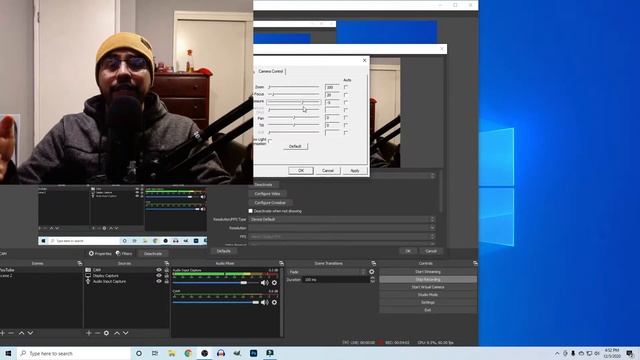Open Cam audio mixer settings gear
The height and width of the screenshot is (360, 640).
tap(274, 302)
